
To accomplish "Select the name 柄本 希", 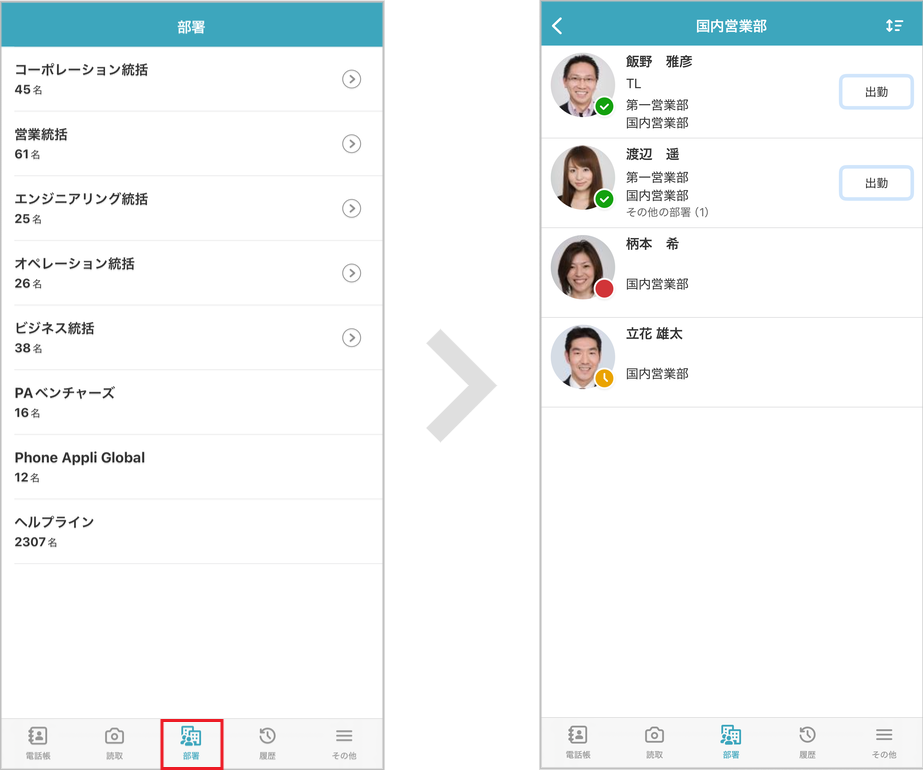I will coord(652,244).
